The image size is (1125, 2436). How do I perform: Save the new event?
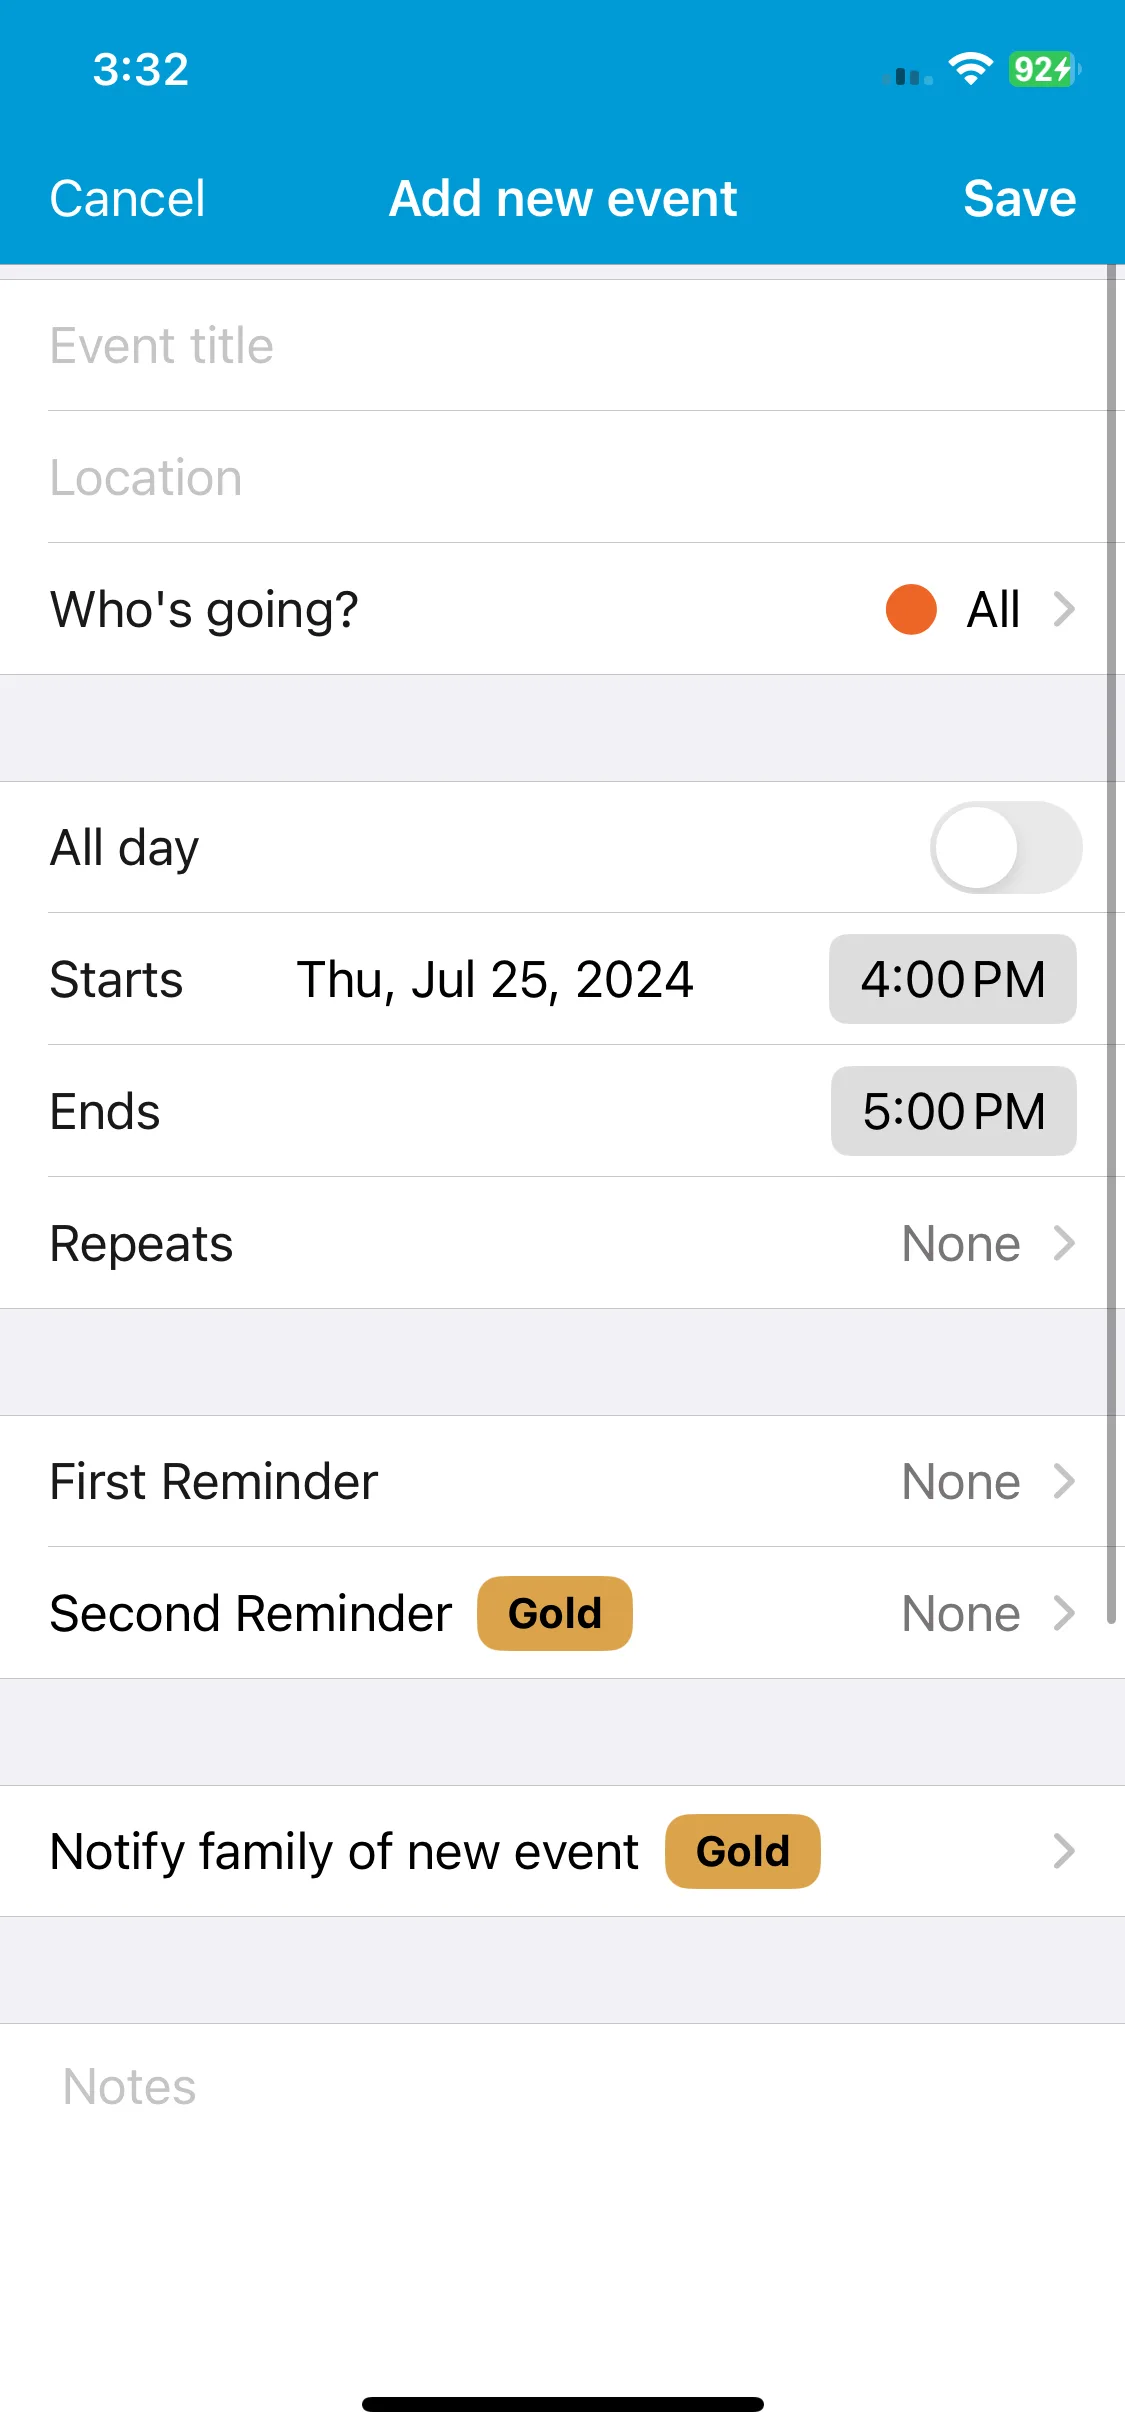click(1019, 198)
